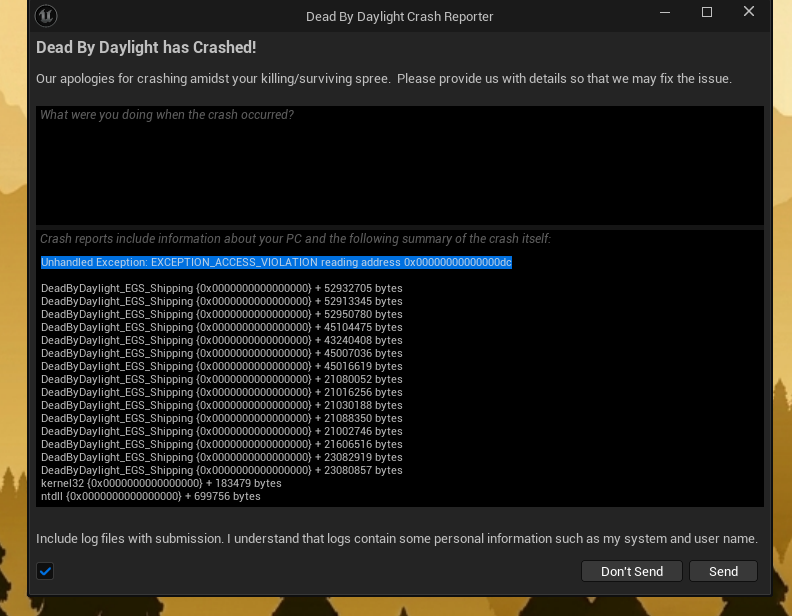Maximize the Crash Reporter window

click(x=707, y=12)
